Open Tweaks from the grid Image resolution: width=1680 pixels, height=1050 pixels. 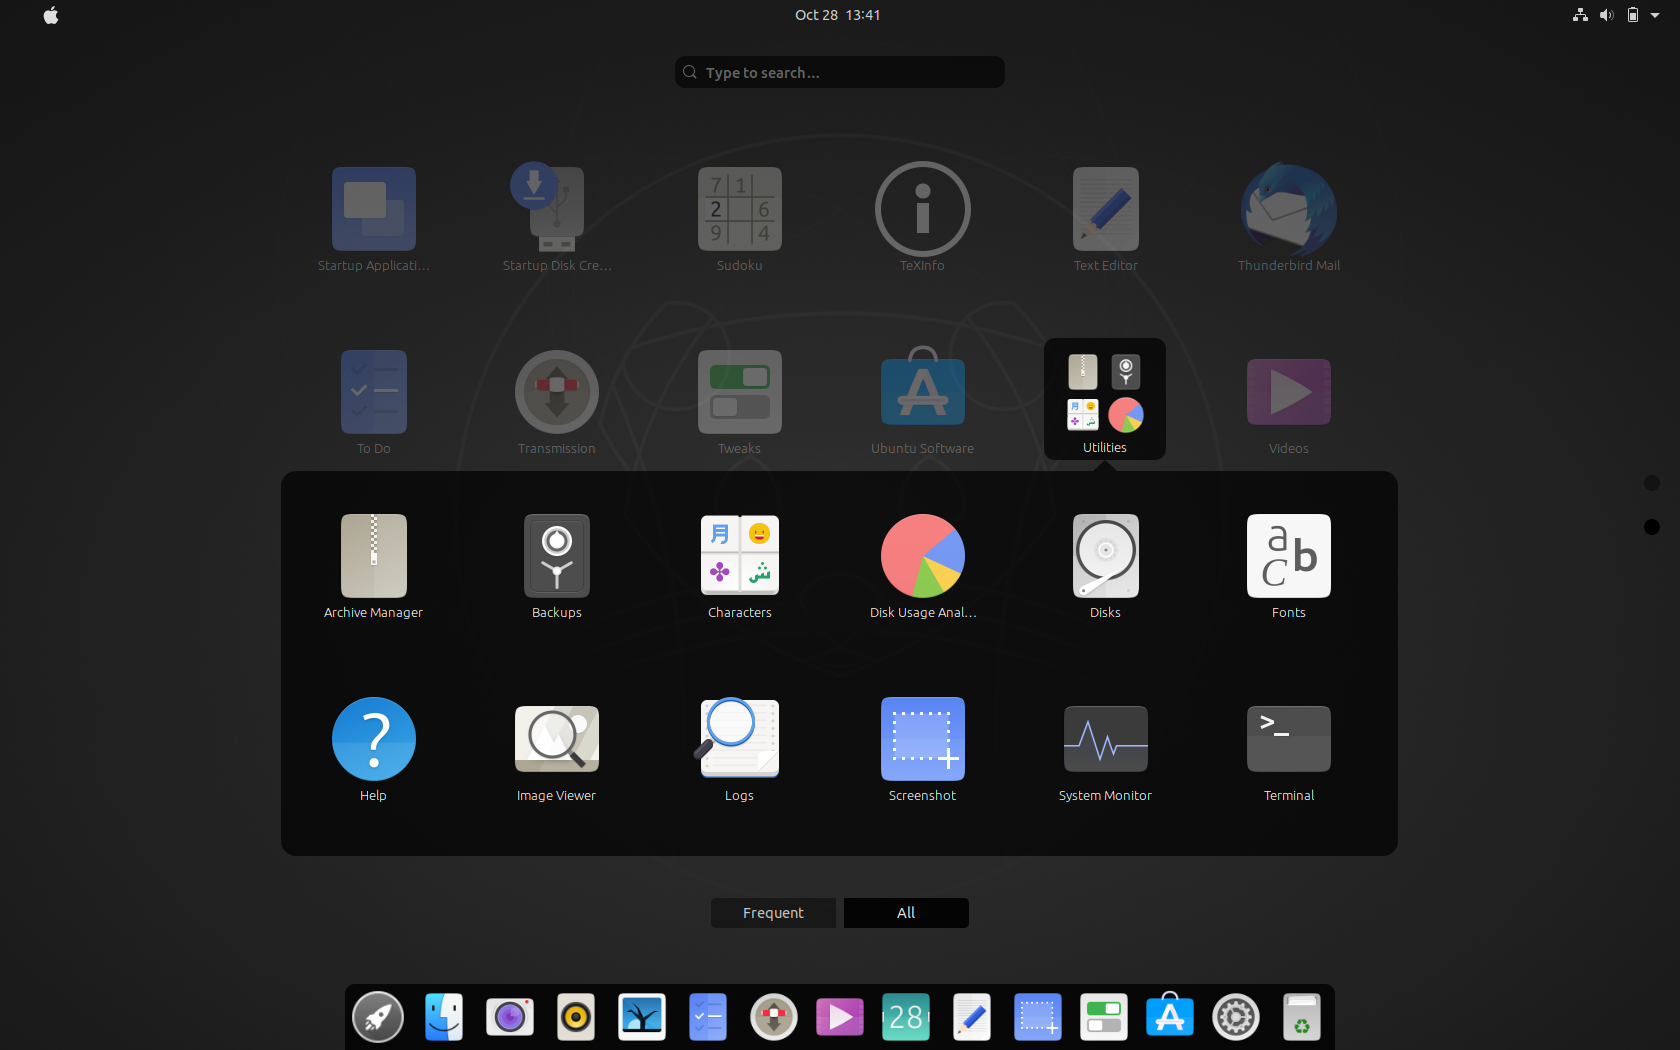740,402
